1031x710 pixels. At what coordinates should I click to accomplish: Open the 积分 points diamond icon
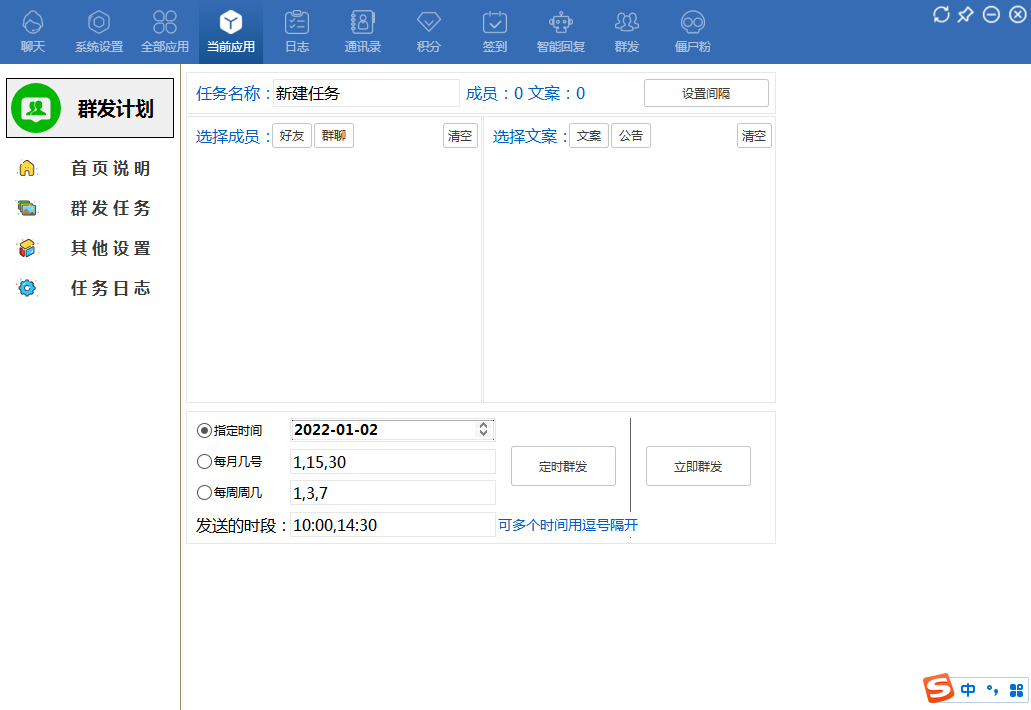[x=429, y=23]
